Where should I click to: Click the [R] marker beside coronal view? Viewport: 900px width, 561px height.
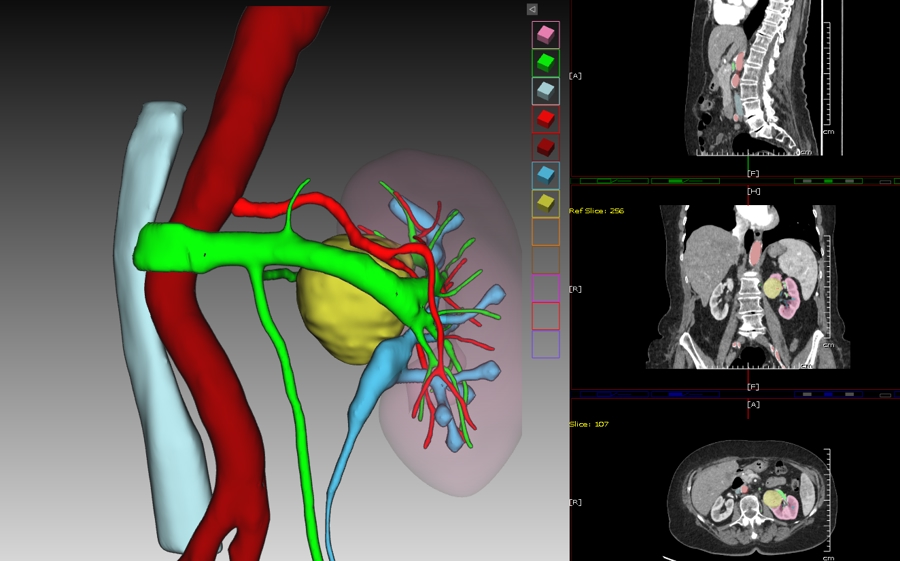click(x=575, y=289)
